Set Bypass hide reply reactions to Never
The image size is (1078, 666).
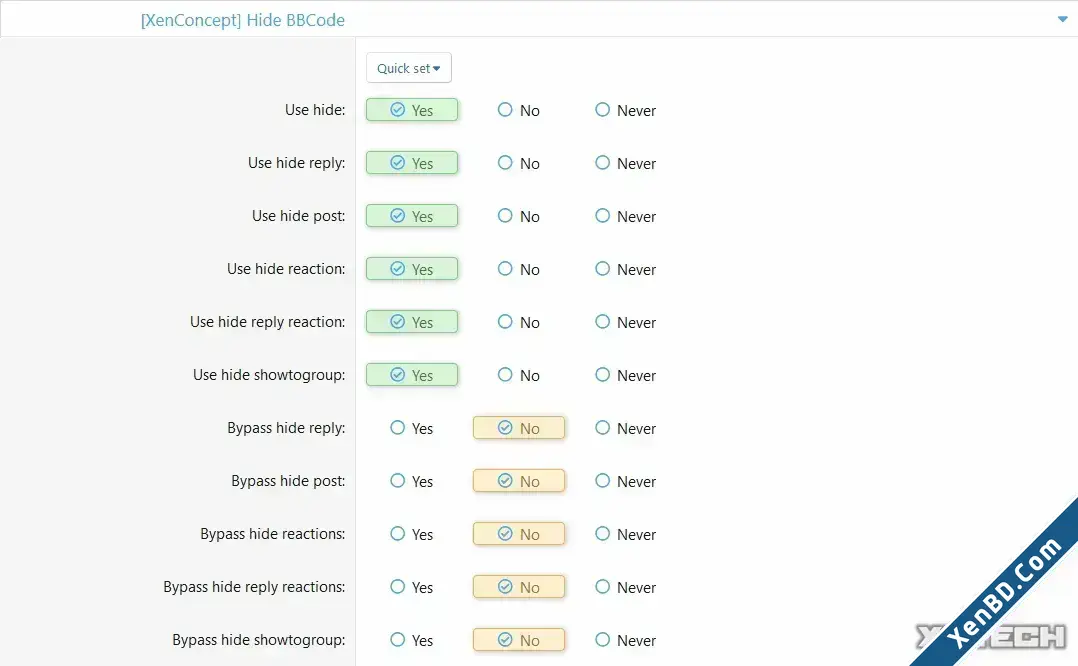[x=625, y=587]
